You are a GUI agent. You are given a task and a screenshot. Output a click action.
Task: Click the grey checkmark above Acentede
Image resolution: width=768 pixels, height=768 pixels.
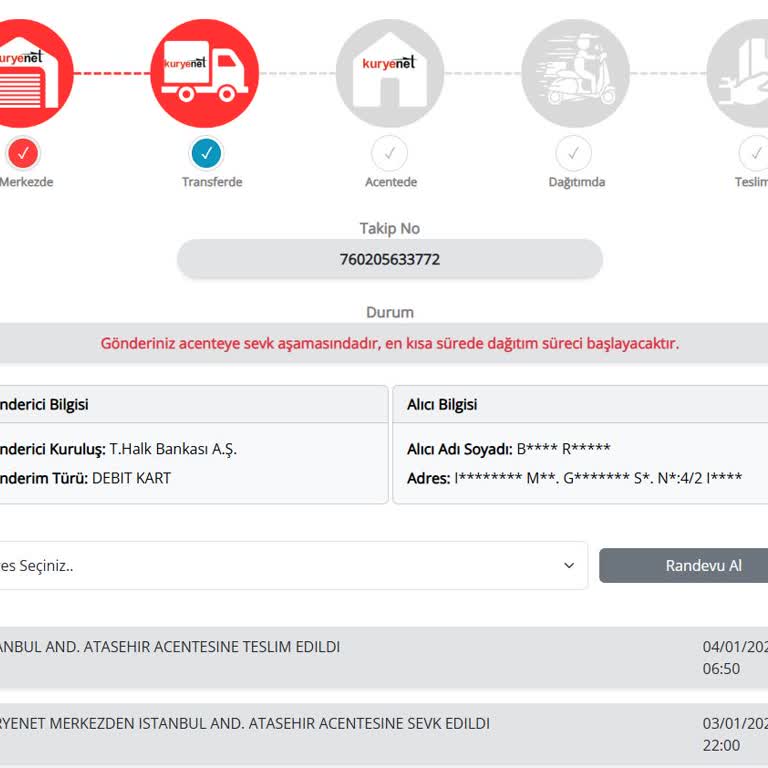(x=389, y=153)
